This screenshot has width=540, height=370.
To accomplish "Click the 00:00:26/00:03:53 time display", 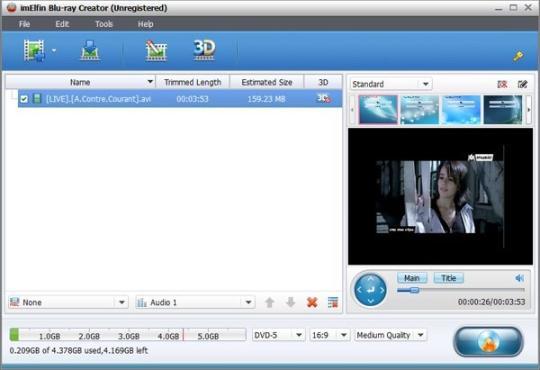I will click(491, 302).
